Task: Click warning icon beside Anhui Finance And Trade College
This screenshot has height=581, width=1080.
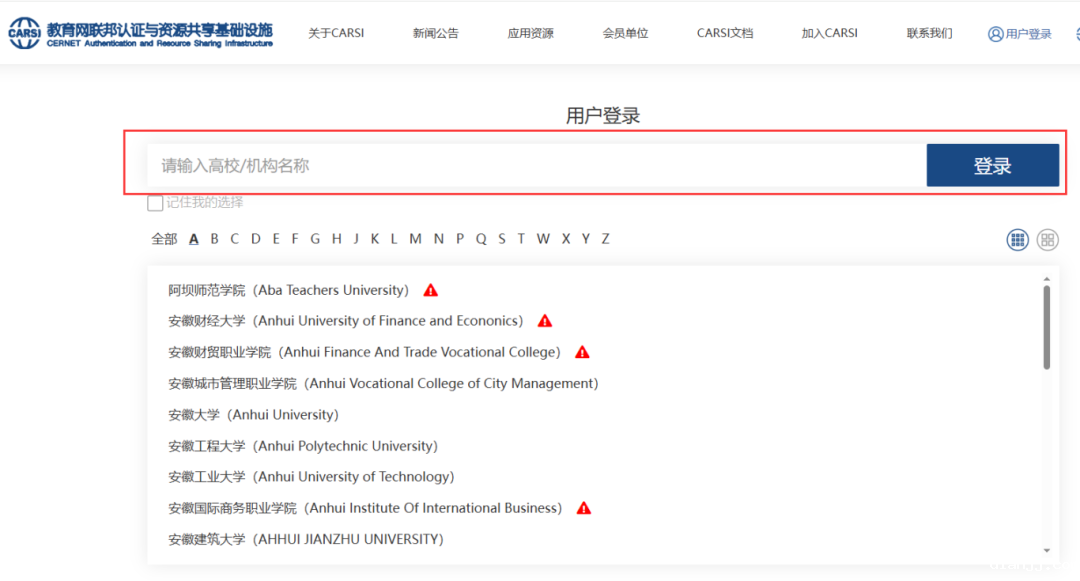Action: tap(582, 353)
